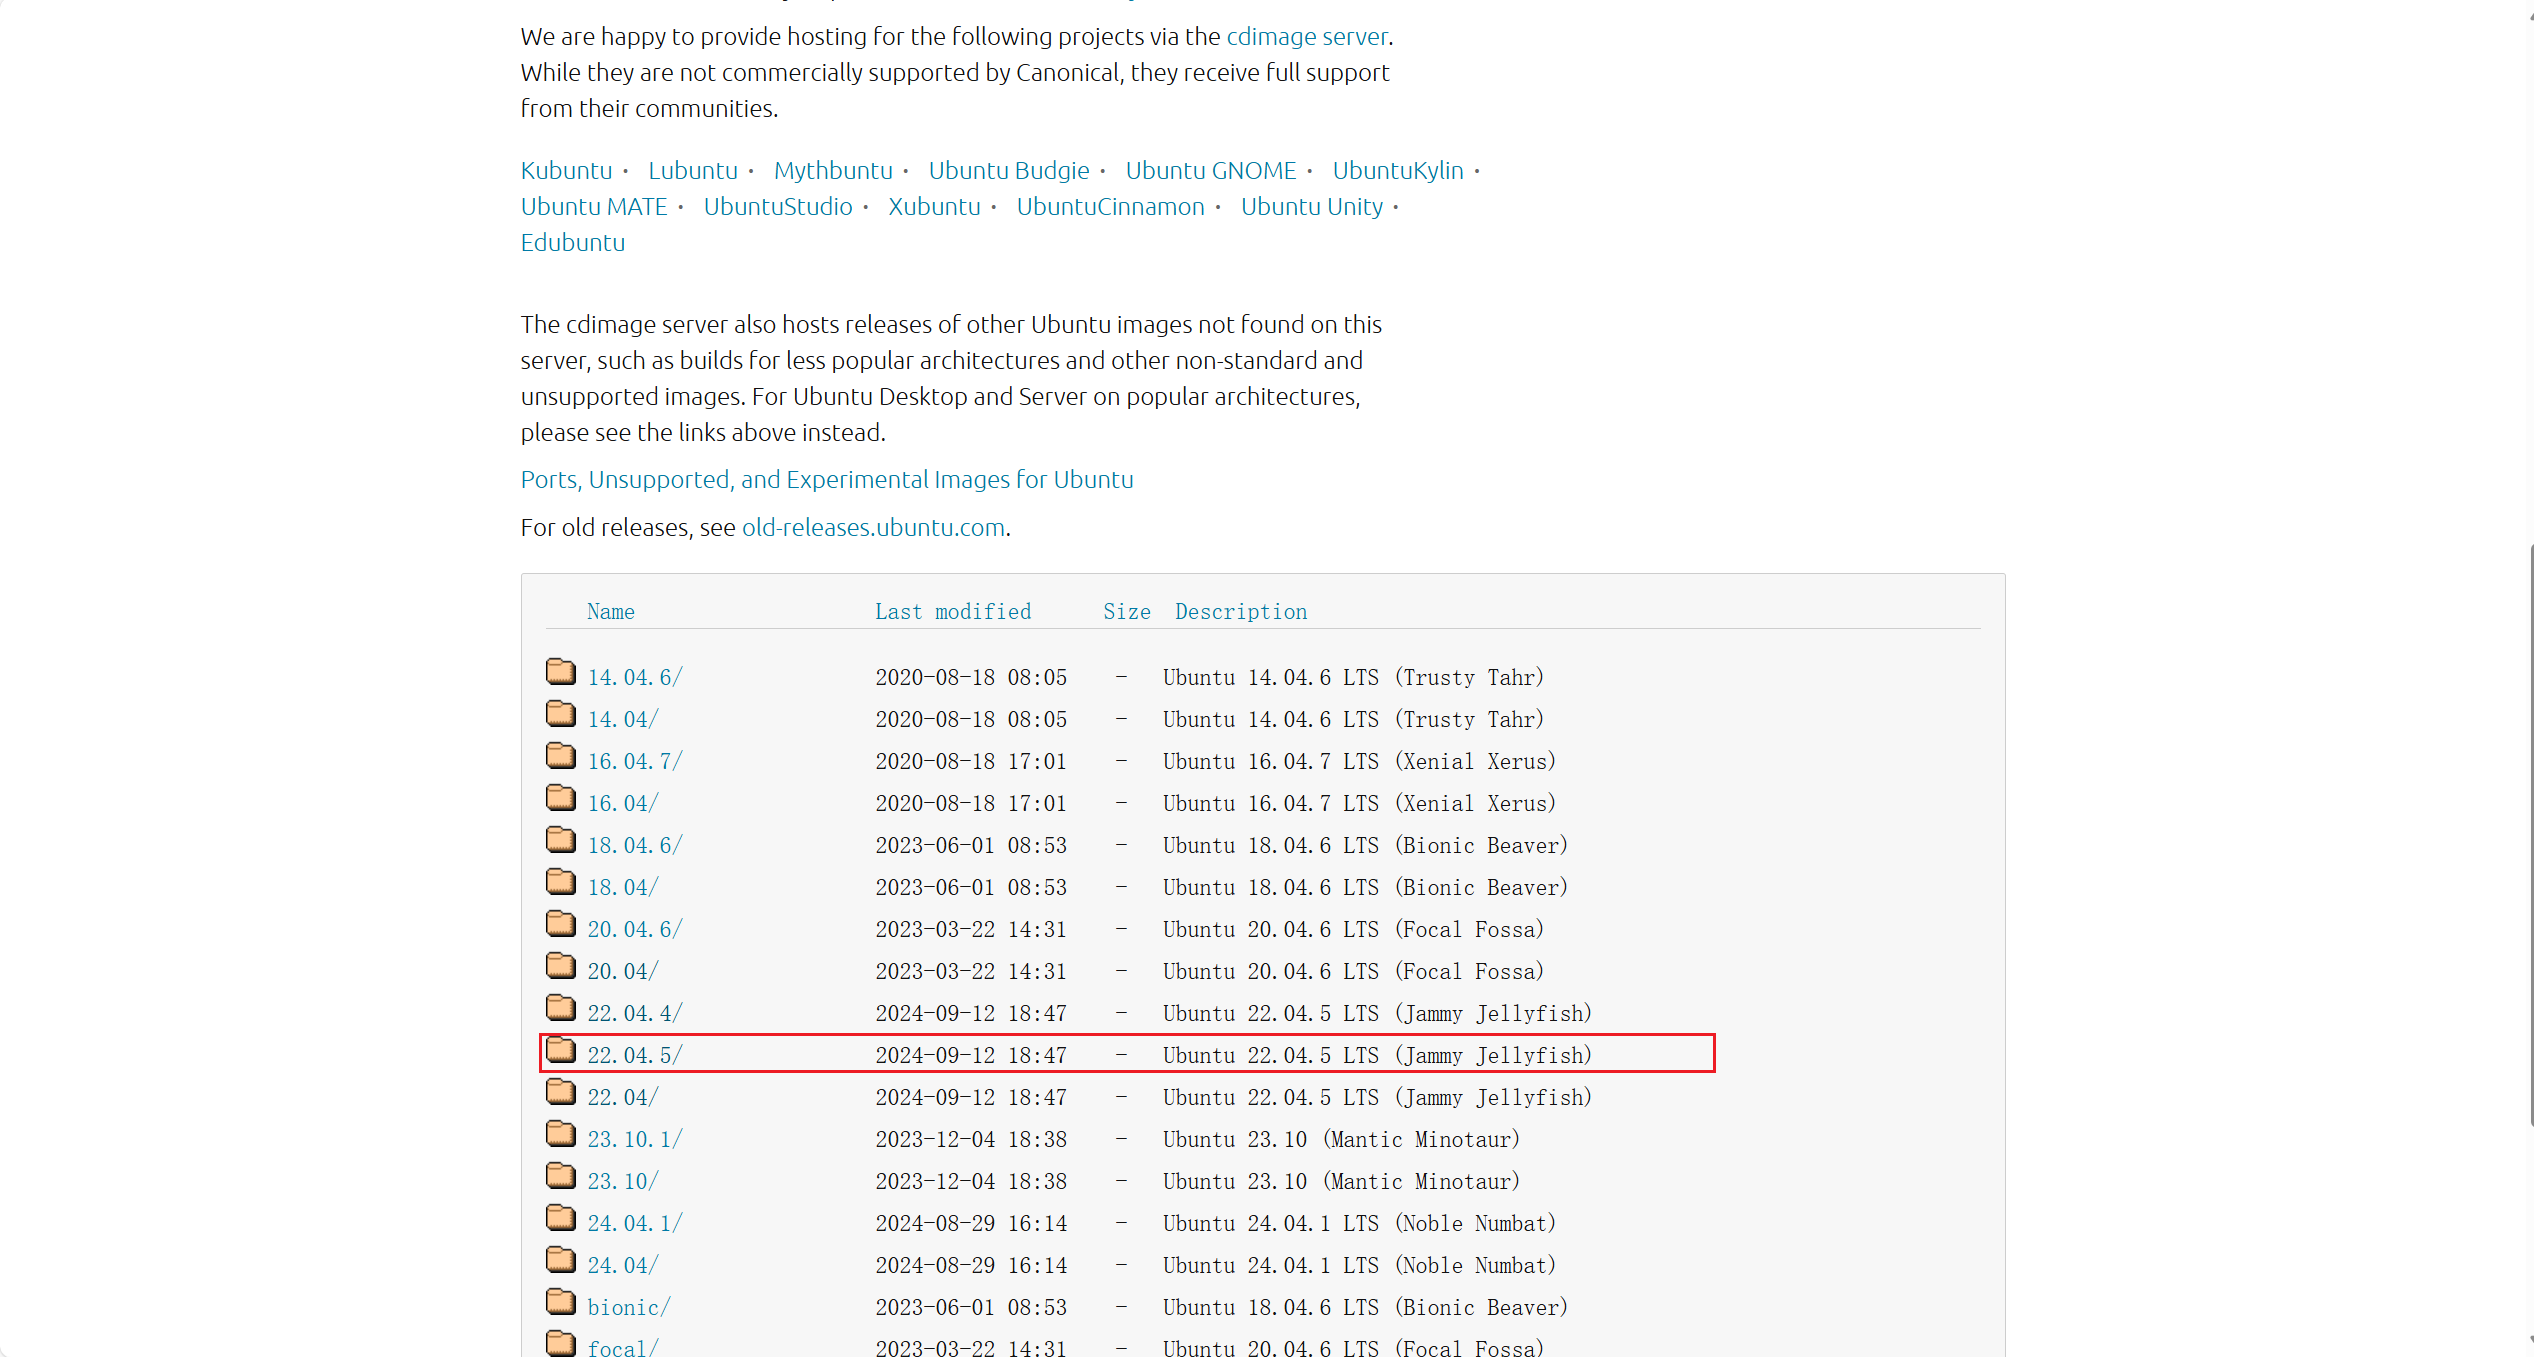Open the 24.04/ directory link
This screenshot has height=1357, width=2534.
point(622,1266)
